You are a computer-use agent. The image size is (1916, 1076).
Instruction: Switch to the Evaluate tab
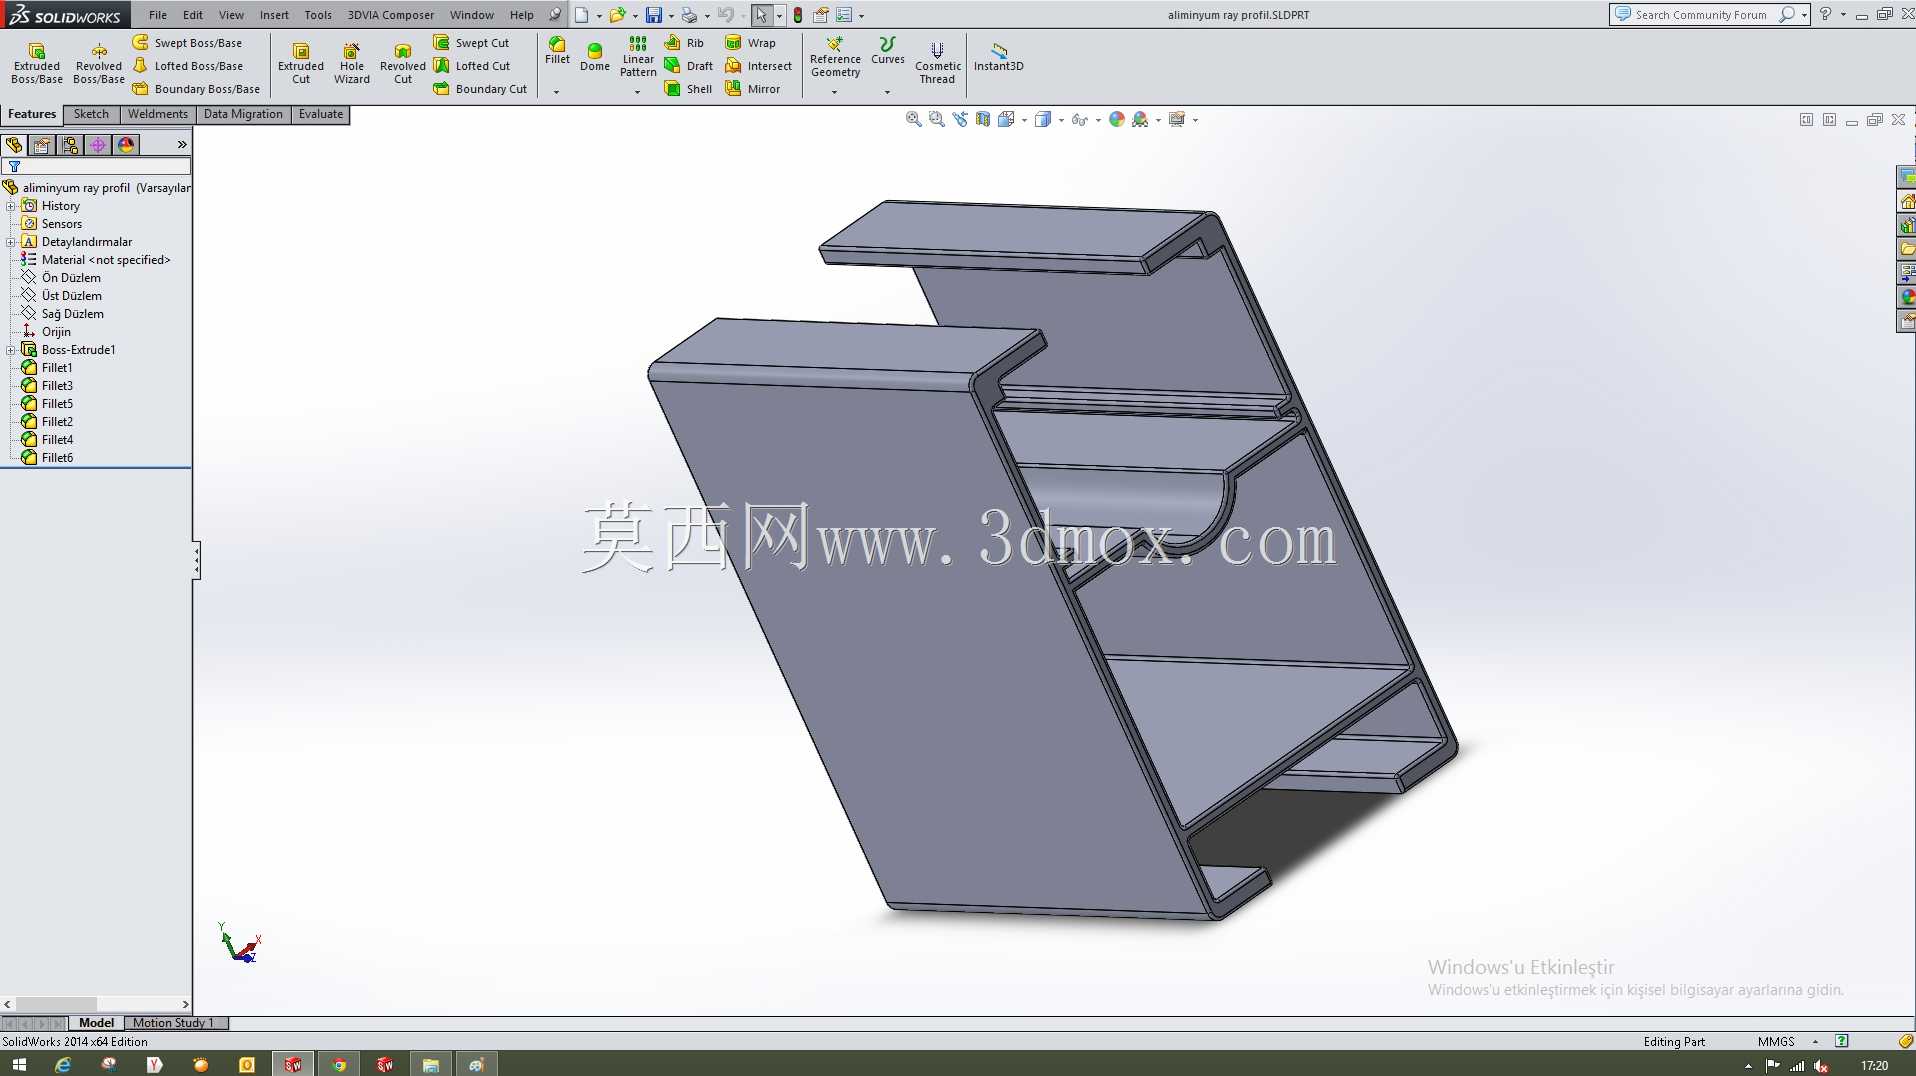[321, 114]
